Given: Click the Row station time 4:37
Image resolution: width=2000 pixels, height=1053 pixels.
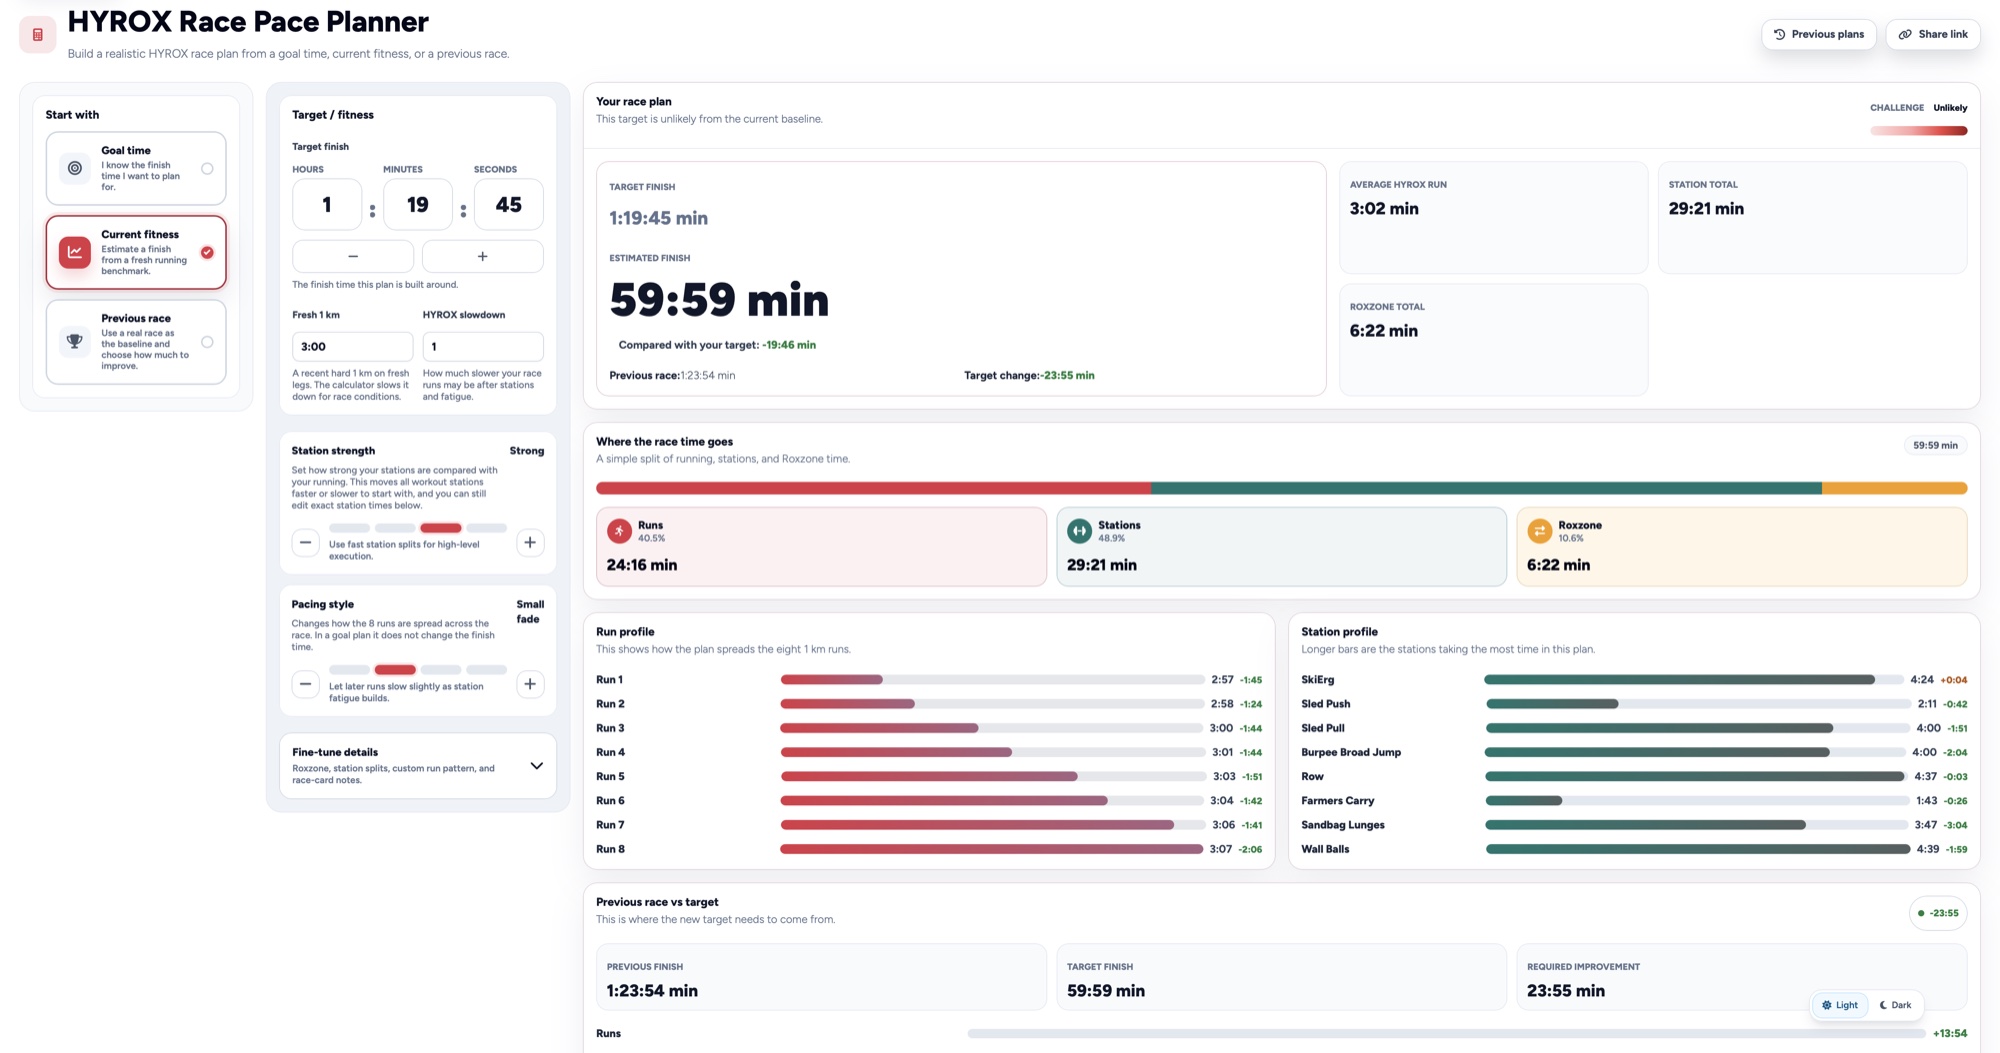Looking at the screenshot, I should pyautogui.click(x=1926, y=776).
